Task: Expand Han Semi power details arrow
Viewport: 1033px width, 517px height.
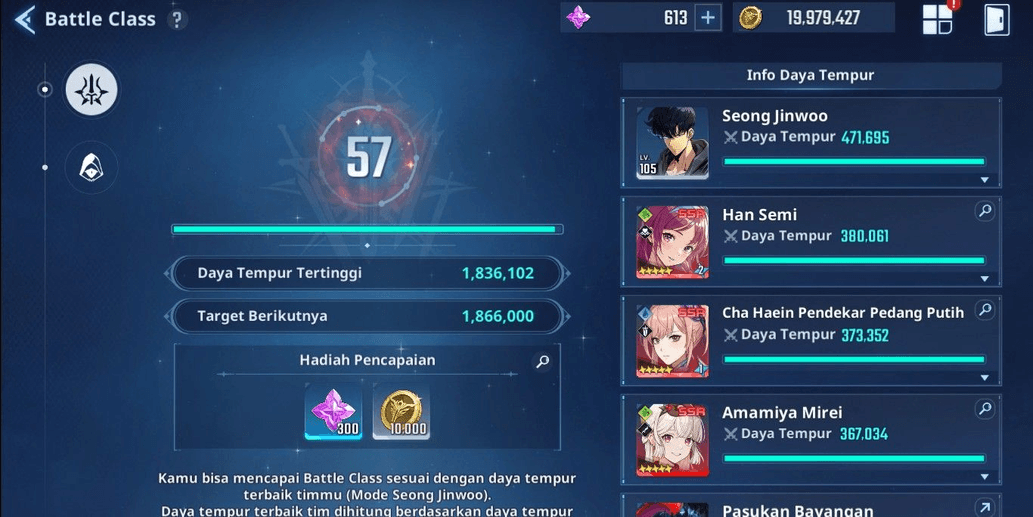Action: coord(984,279)
